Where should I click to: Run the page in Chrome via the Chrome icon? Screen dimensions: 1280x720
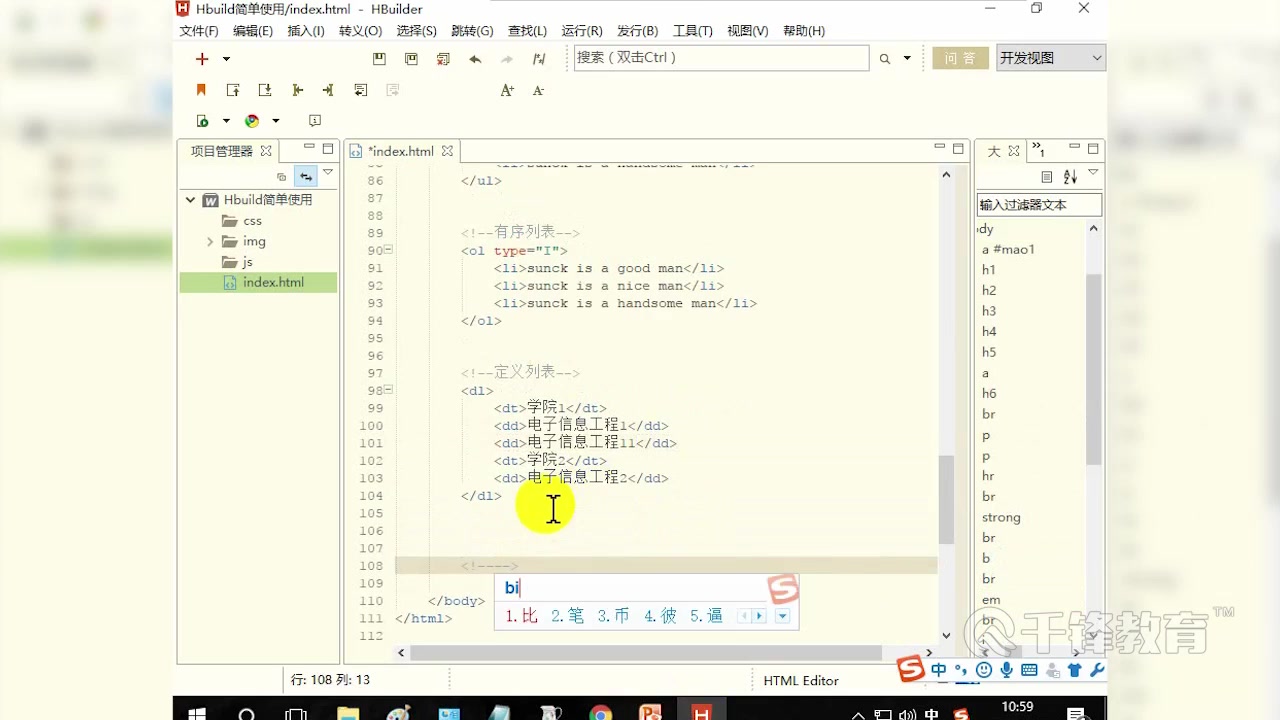(x=251, y=120)
